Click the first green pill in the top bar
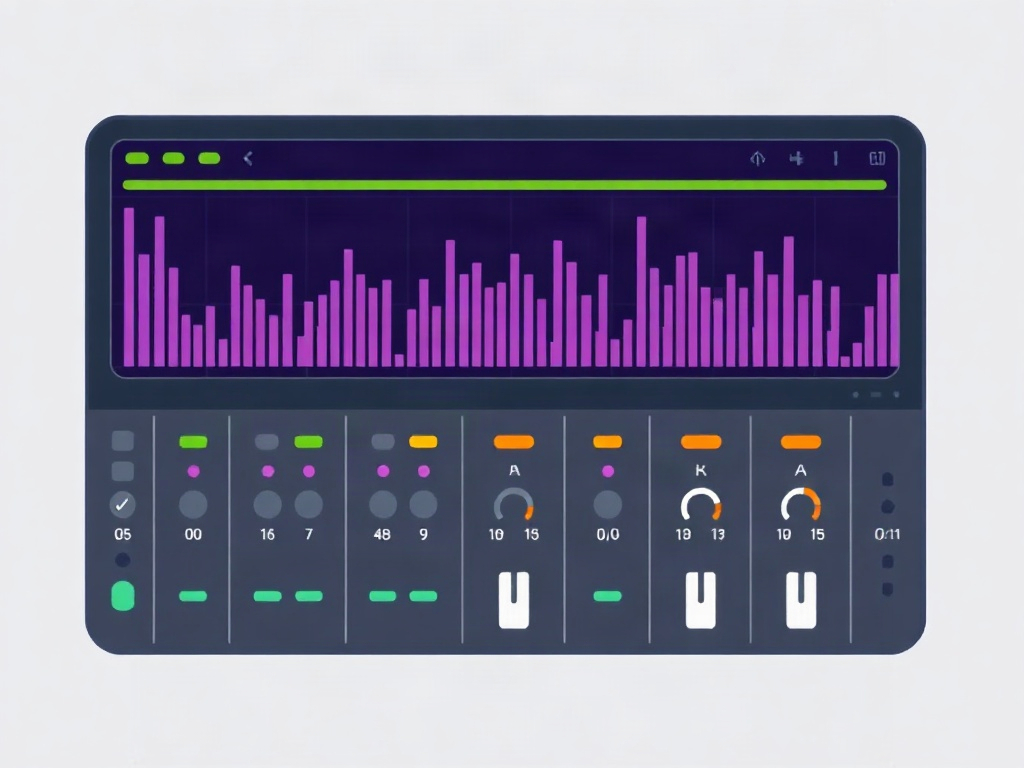The width and height of the screenshot is (1024, 768). 137,158
